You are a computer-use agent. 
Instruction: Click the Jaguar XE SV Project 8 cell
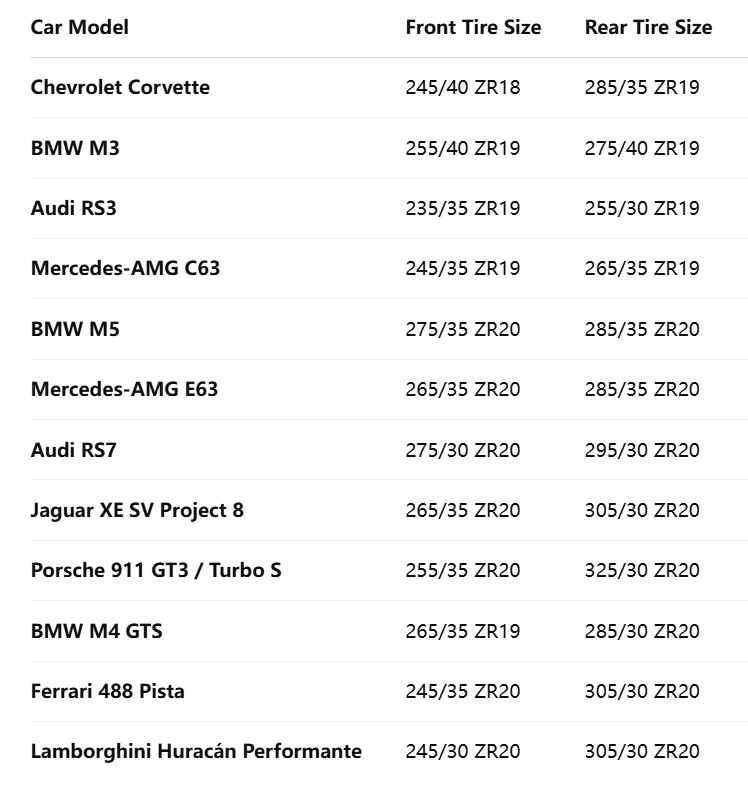click(x=137, y=510)
